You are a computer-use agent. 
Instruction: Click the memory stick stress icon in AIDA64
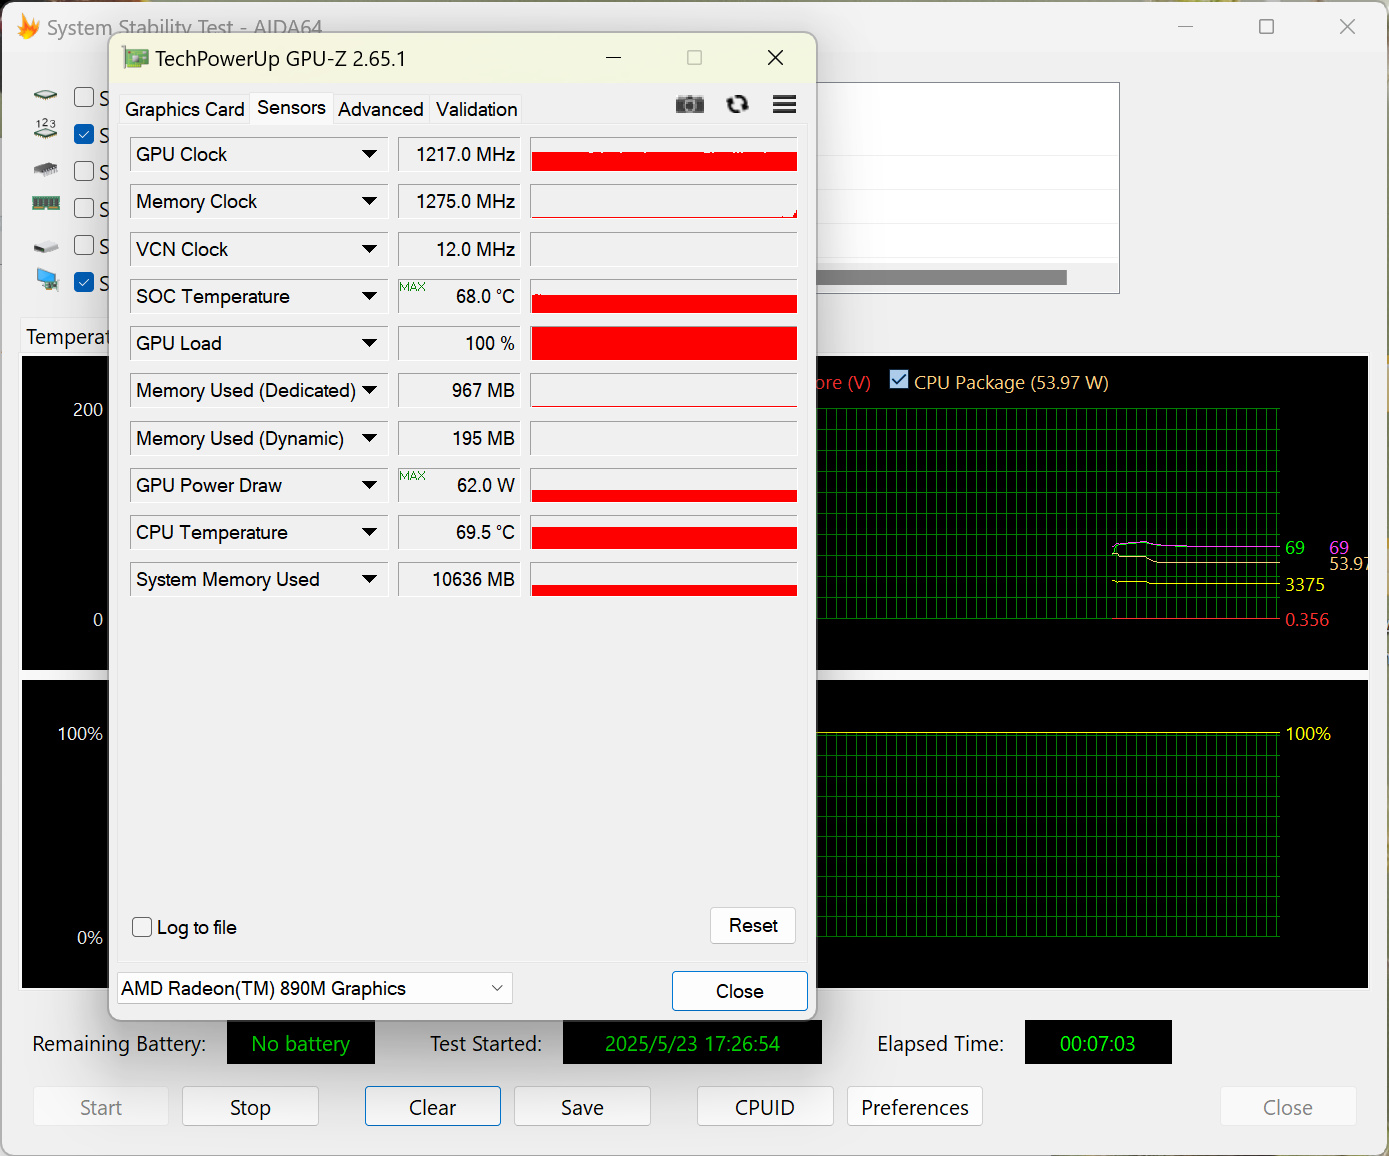point(46,204)
